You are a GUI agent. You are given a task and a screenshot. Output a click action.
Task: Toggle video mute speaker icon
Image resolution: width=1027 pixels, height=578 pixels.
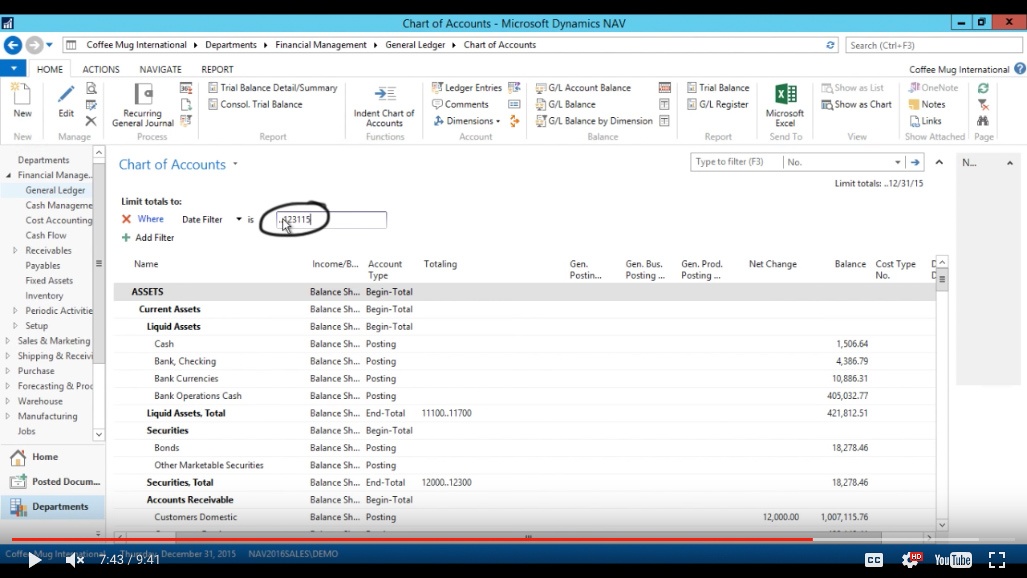[x=75, y=560]
